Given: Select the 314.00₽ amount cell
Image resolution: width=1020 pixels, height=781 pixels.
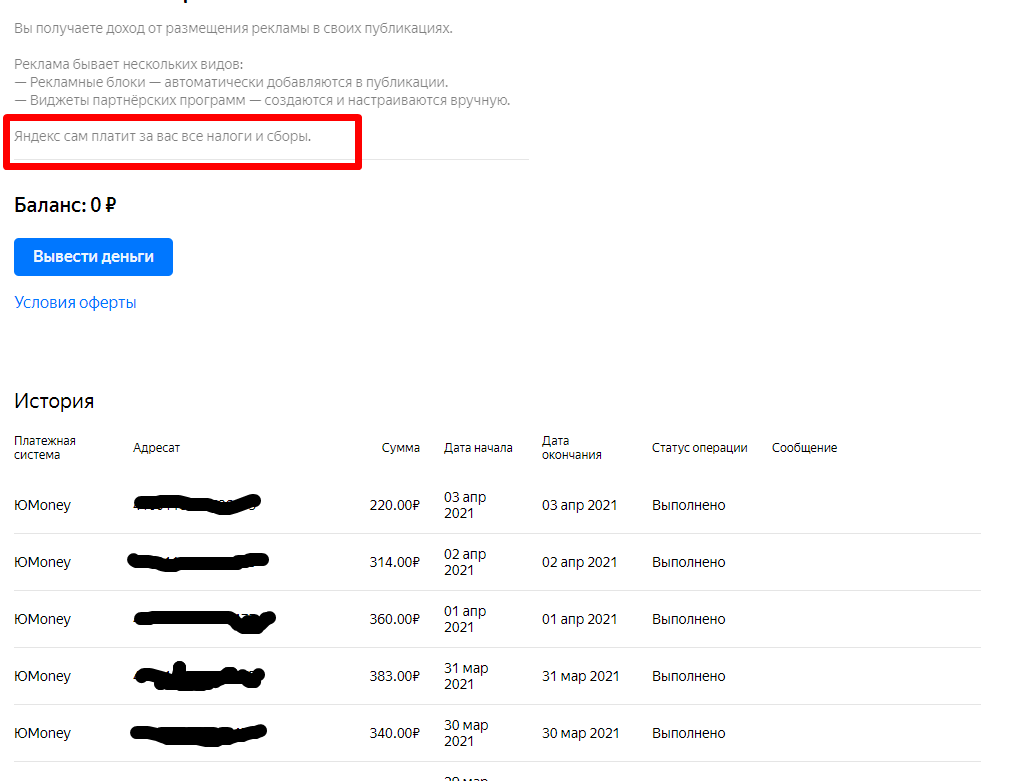Looking at the screenshot, I should (x=394, y=562).
